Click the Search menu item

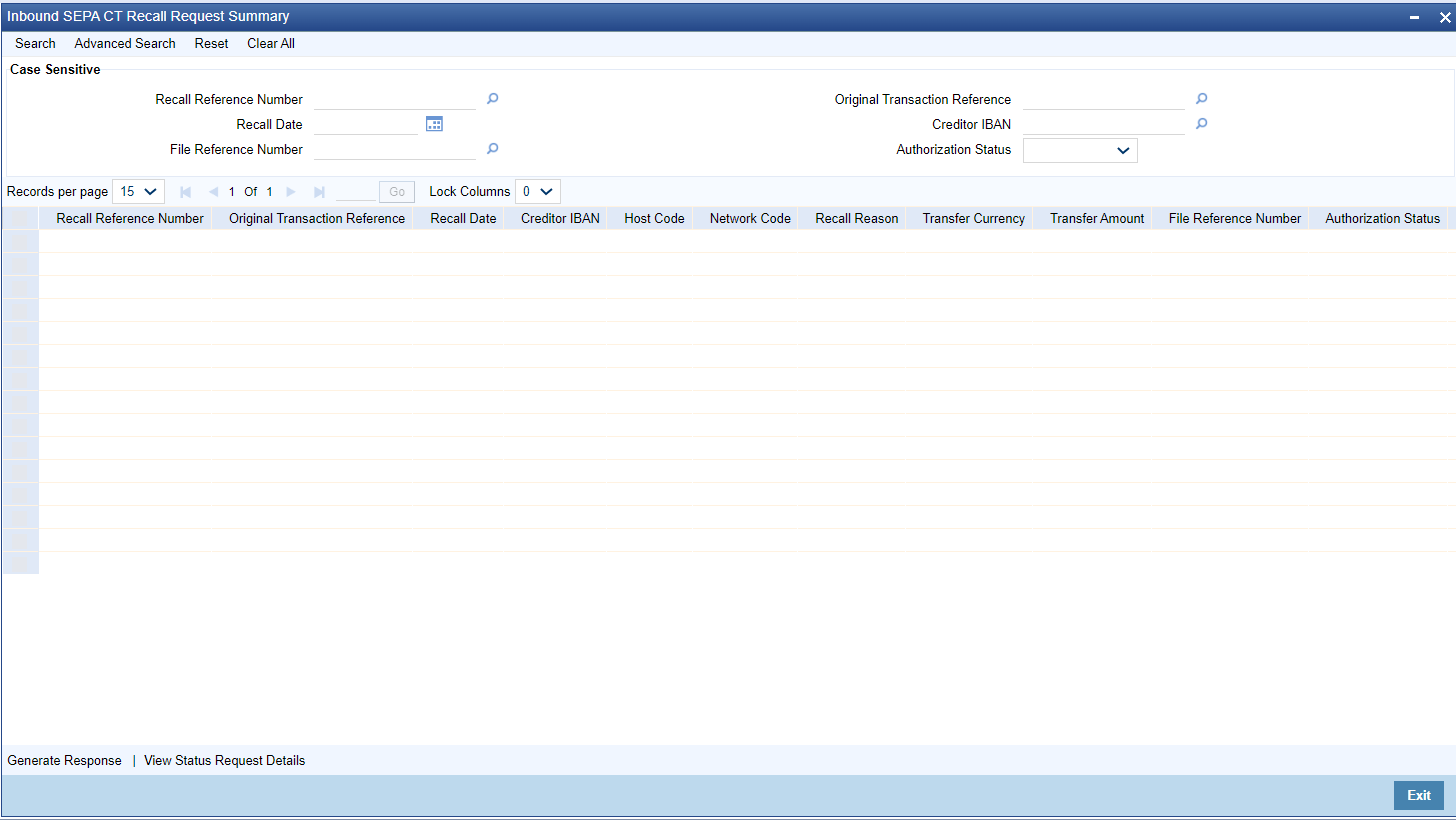(35, 44)
